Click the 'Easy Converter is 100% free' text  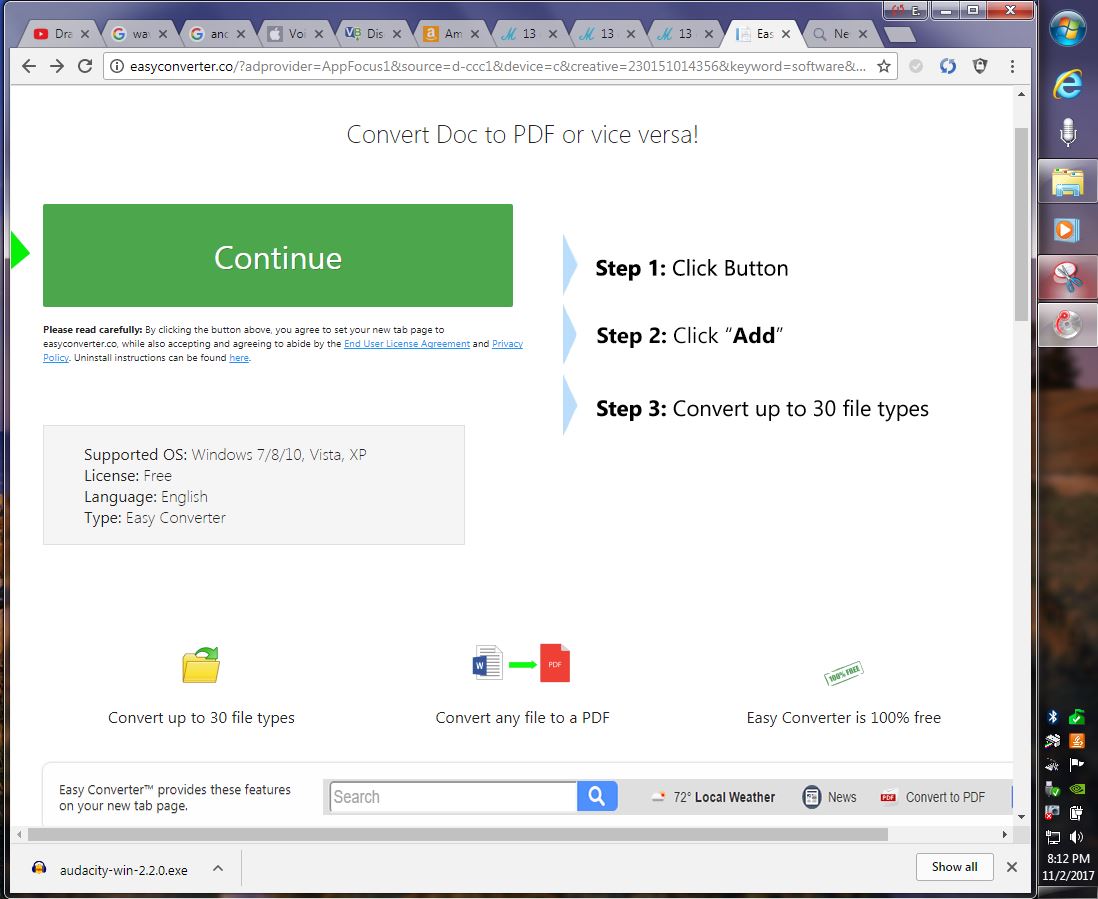click(843, 718)
